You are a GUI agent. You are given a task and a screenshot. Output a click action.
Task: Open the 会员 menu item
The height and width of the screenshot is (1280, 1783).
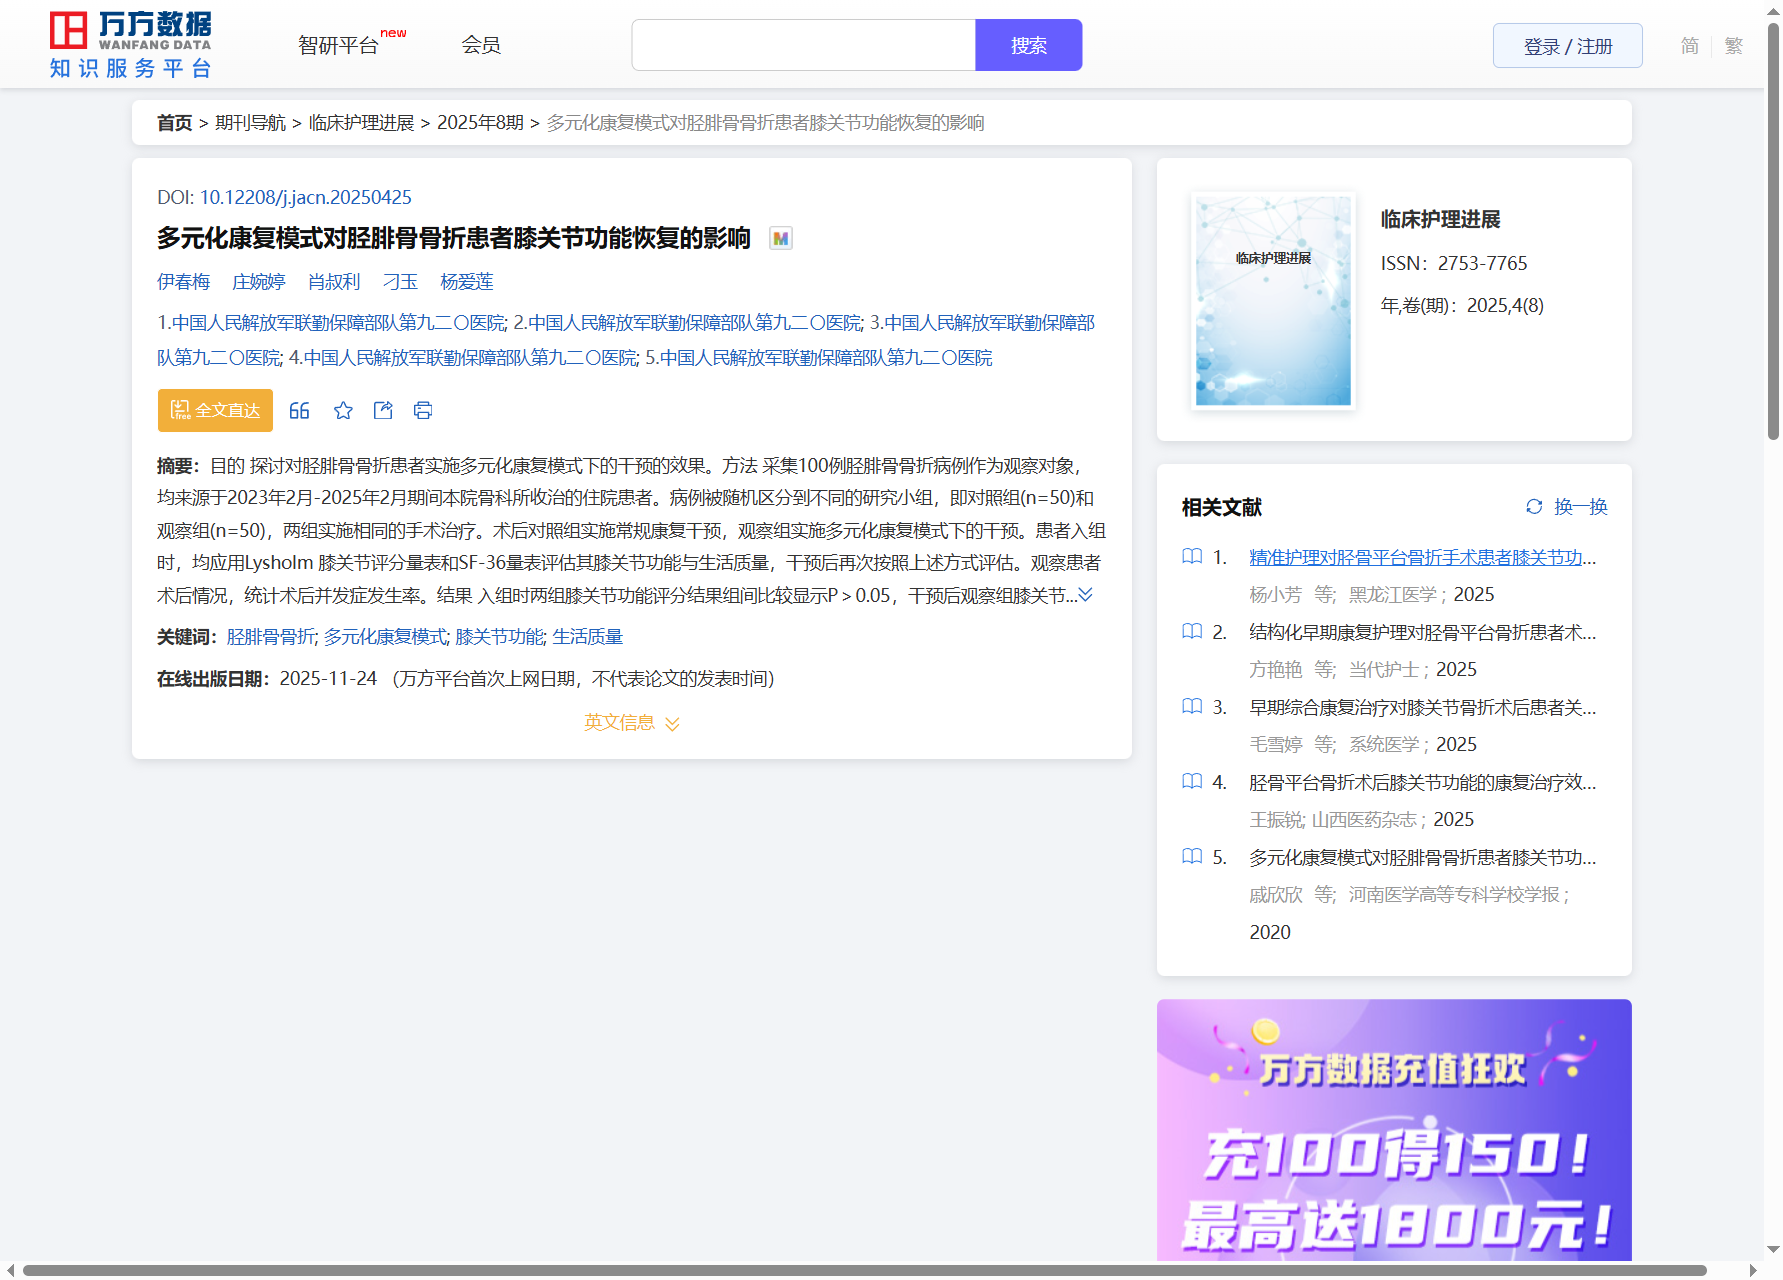480,46
